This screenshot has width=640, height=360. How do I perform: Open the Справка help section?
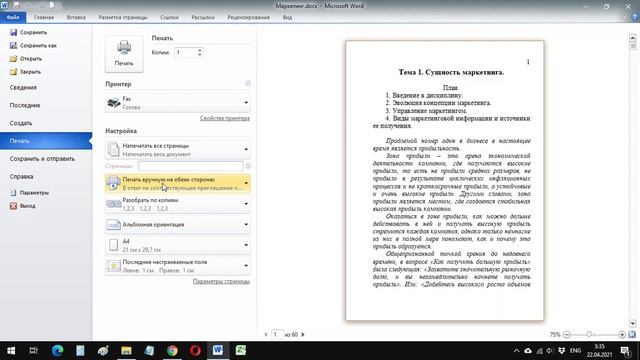(21, 177)
